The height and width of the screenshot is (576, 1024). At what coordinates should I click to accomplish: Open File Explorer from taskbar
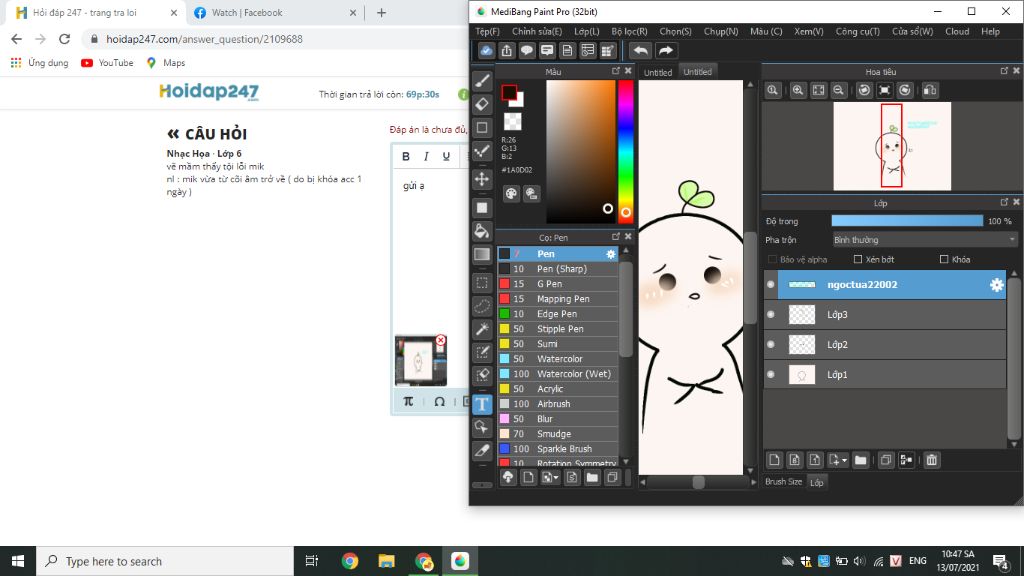click(x=387, y=562)
